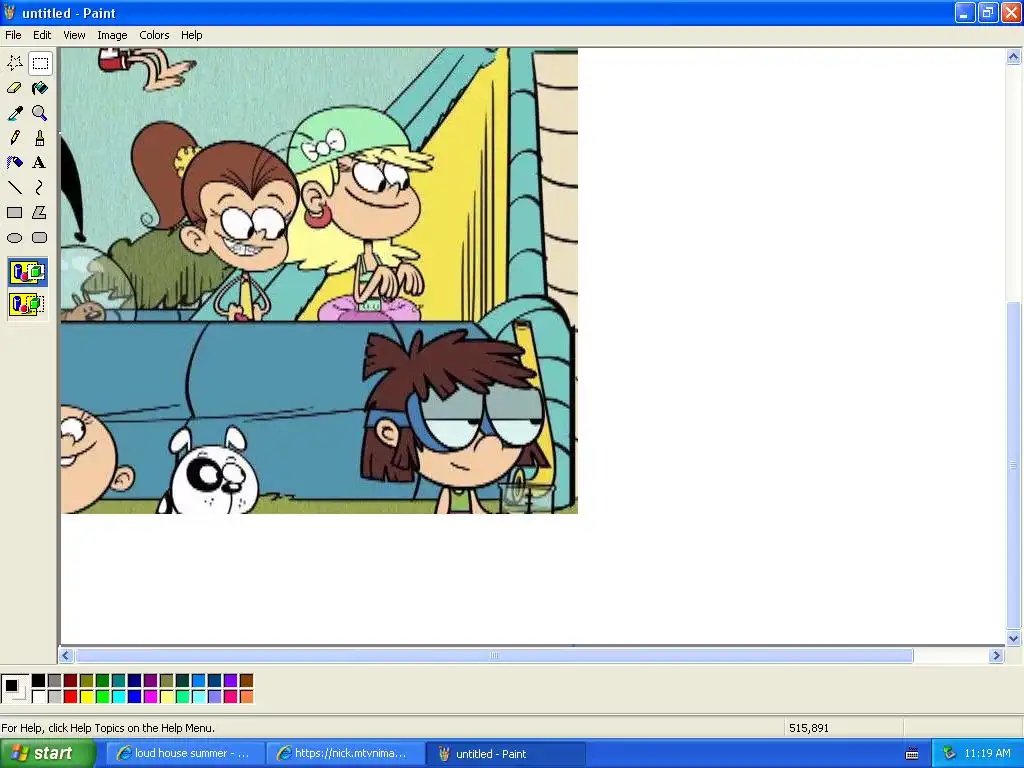Switch to 'loud house summer' browser window
Viewport: 1024px width, 768px height.
pos(184,753)
